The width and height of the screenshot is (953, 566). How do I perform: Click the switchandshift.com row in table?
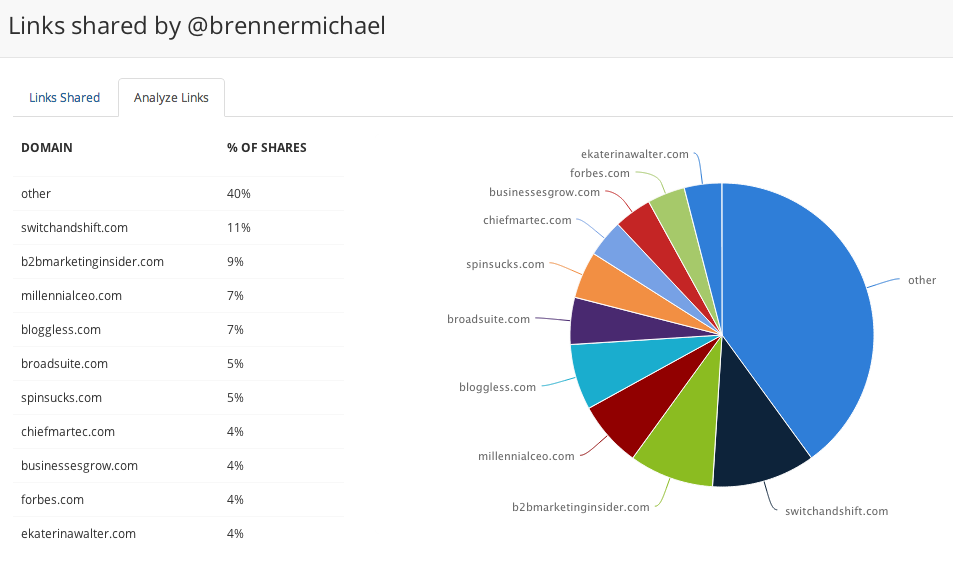click(178, 228)
